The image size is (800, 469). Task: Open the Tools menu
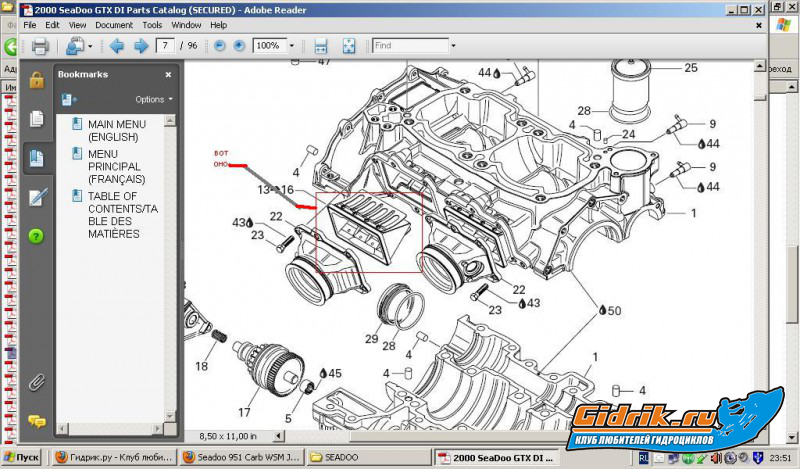152,24
